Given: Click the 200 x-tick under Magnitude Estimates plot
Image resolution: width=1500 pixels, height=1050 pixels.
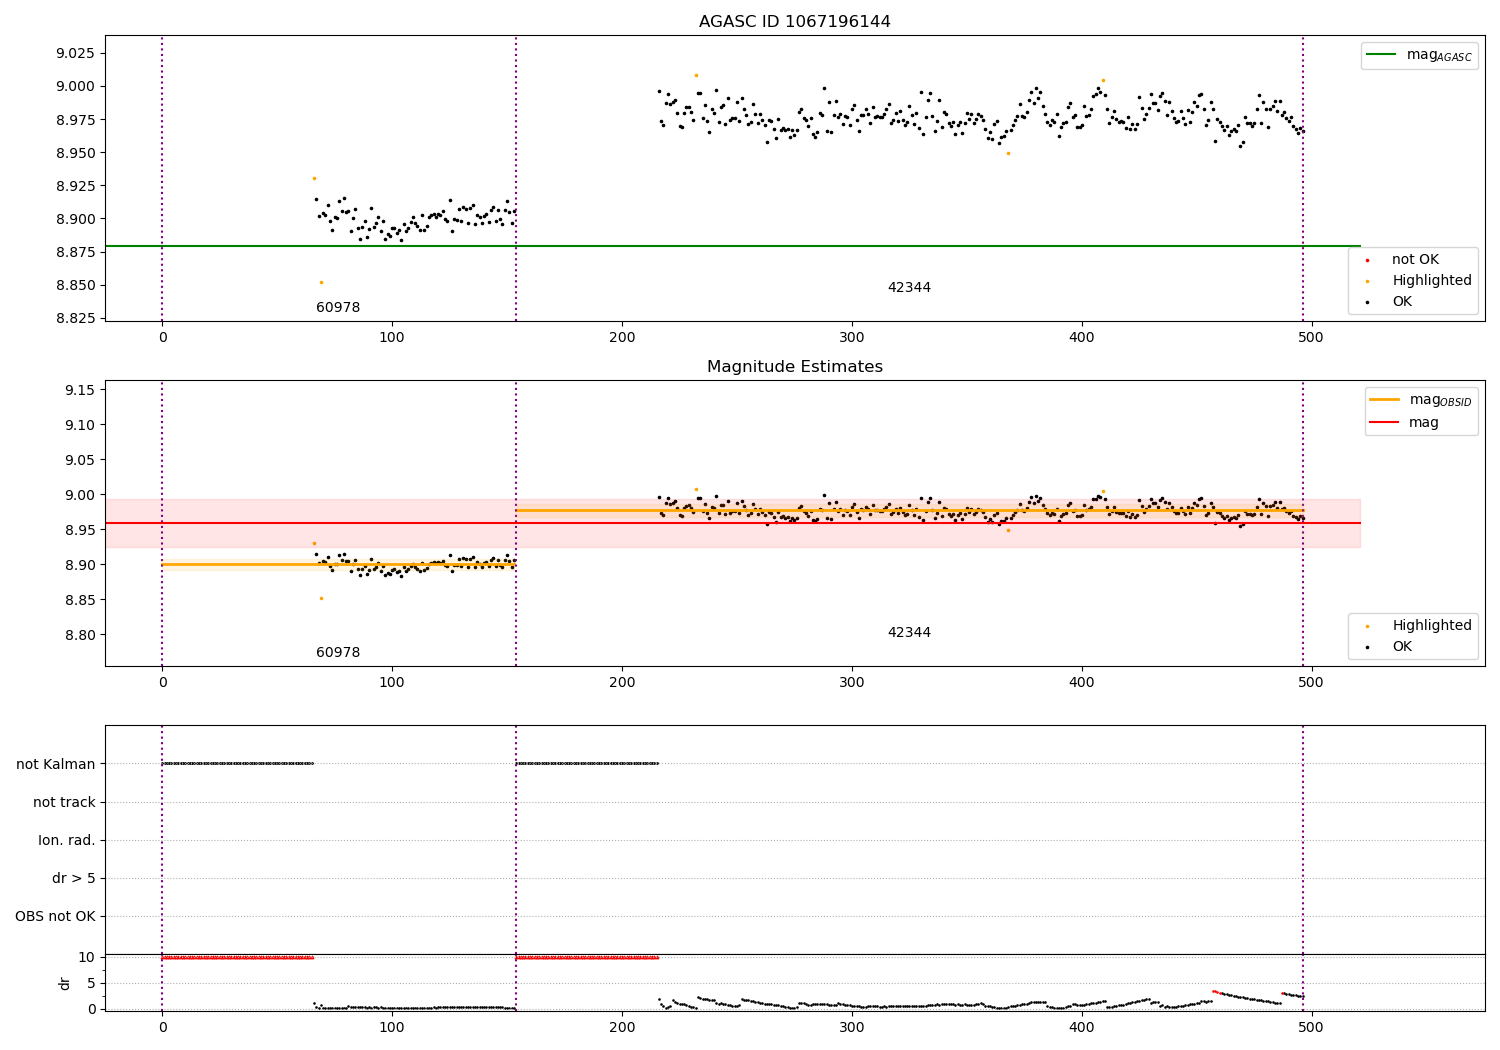Looking at the screenshot, I should 622,683.
